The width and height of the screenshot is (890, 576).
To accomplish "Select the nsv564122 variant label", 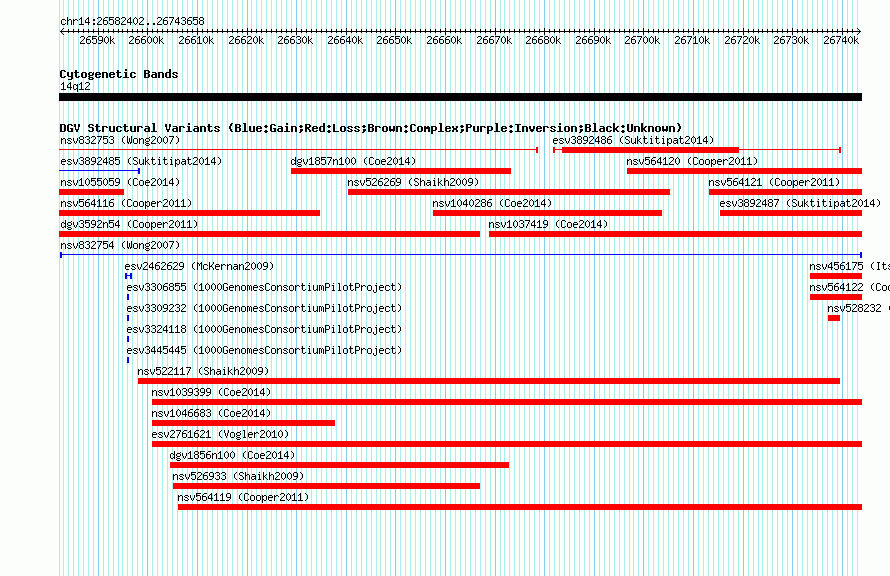I will click(x=849, y=287).
